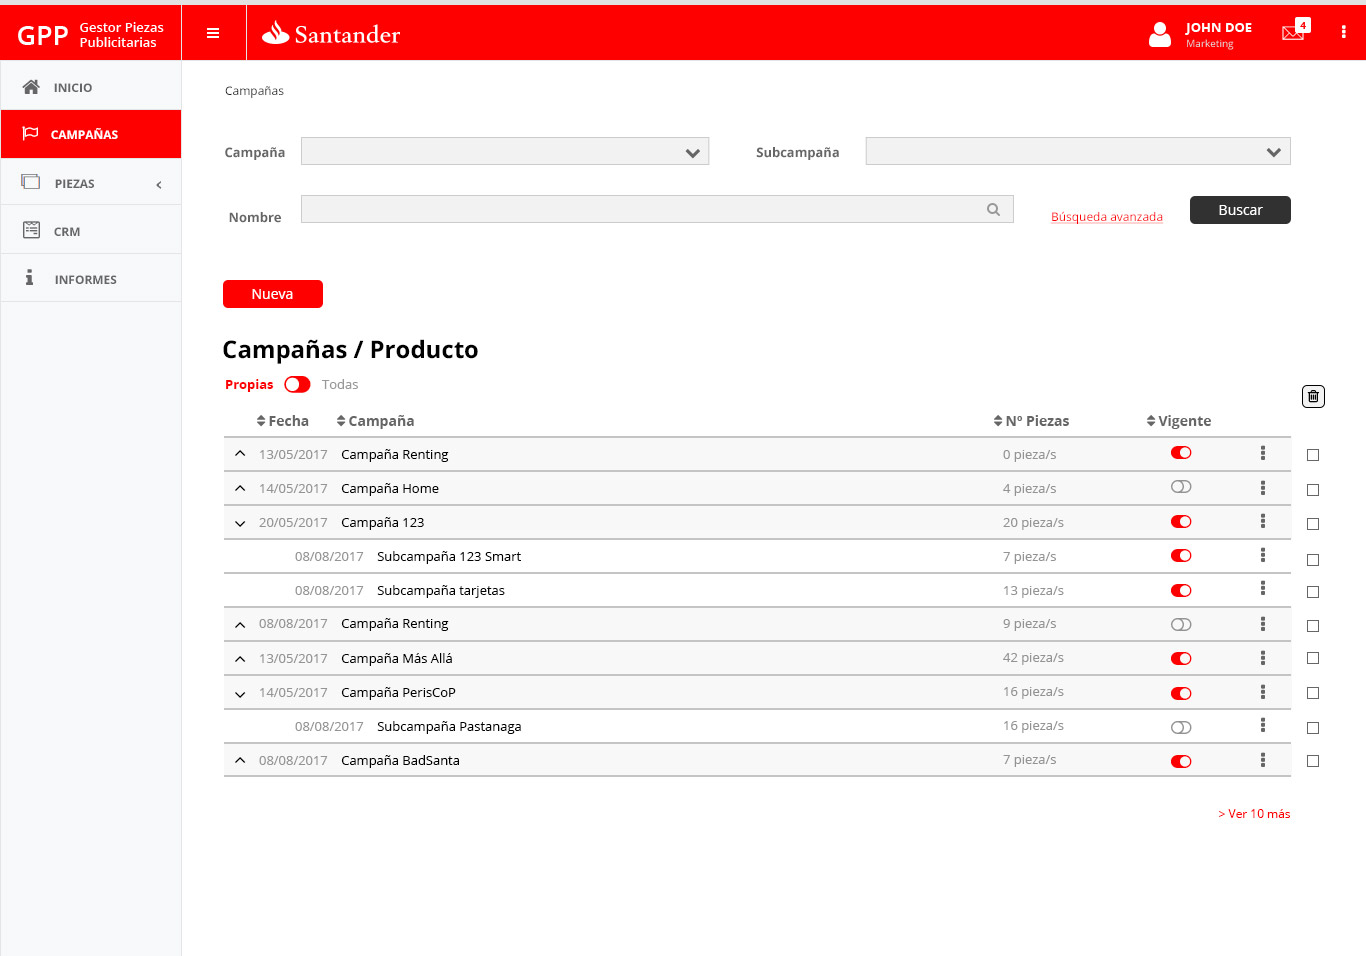Viewport: 1366px width, 956px height.
Task: Expand Campaña Renting 13/05/2017 row chevron
Action: [x=240, y=453]
